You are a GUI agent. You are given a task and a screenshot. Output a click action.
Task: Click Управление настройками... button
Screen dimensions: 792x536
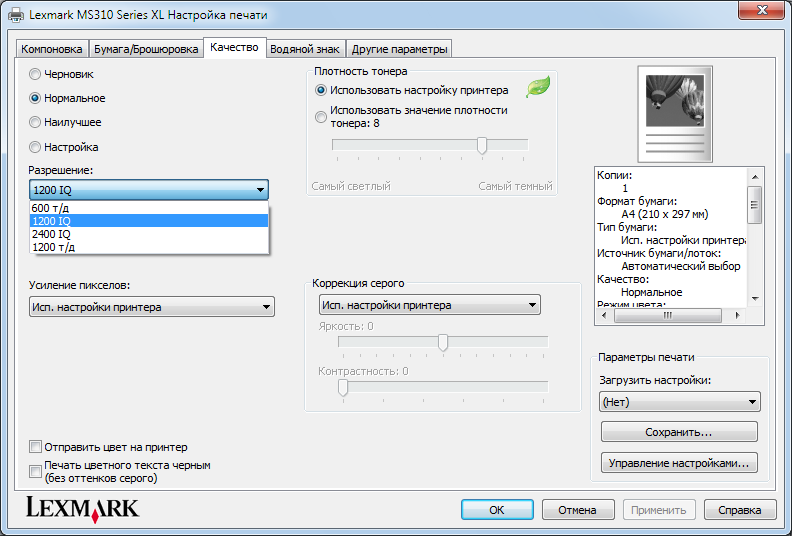pyautogui.click(x=679, y=463)
